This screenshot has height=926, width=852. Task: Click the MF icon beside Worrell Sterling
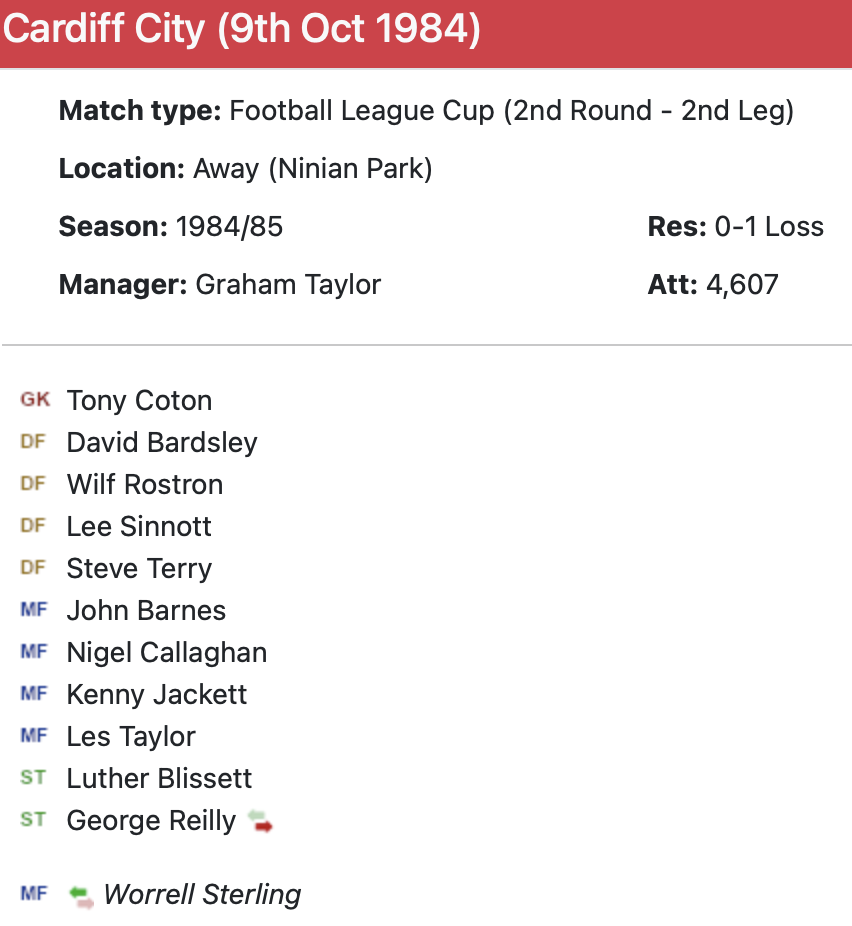34,894
